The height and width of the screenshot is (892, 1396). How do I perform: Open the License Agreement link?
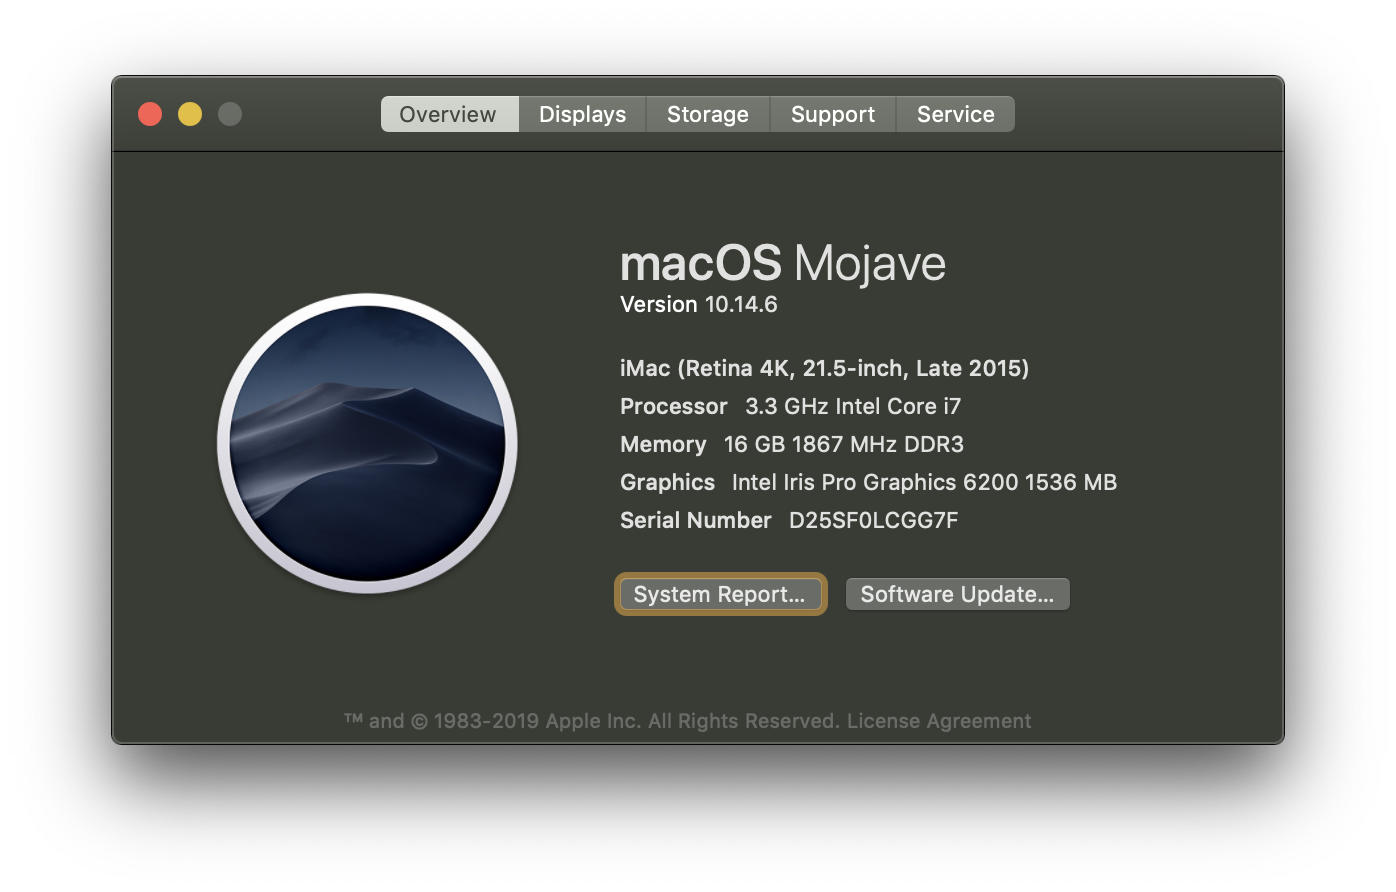(x=938, y=721)
